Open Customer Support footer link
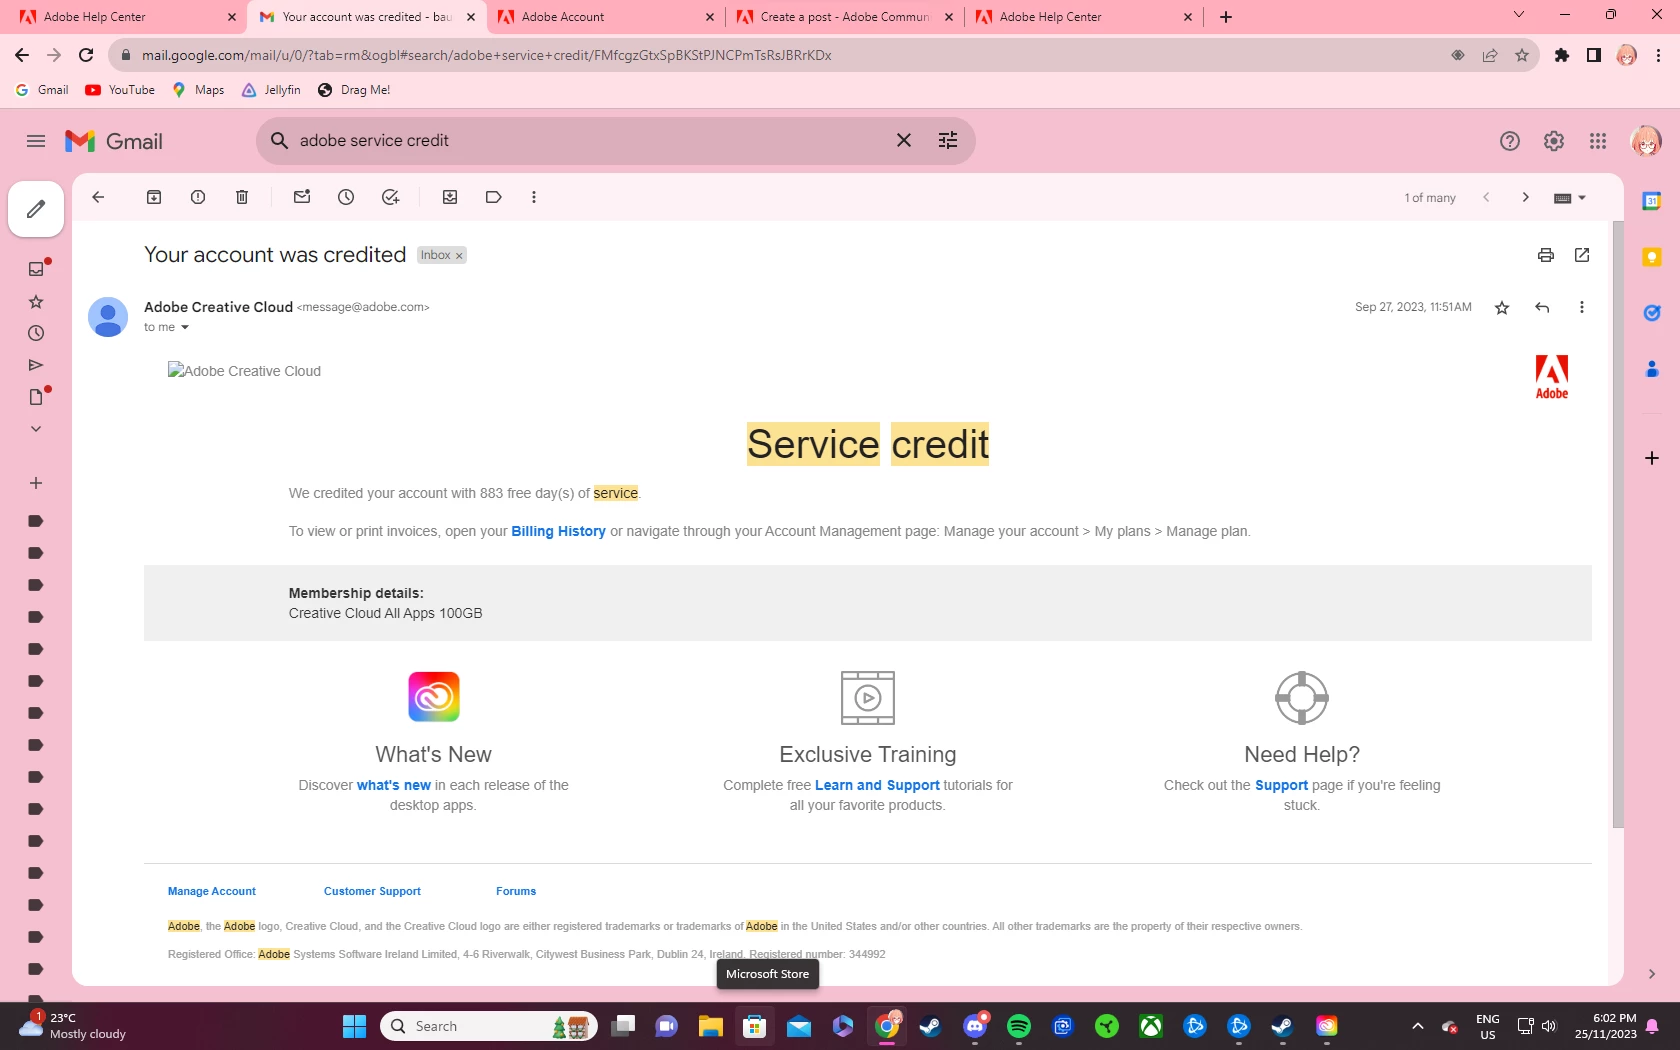Viewport: 1680px width, 1050px height. coord(372,892)
